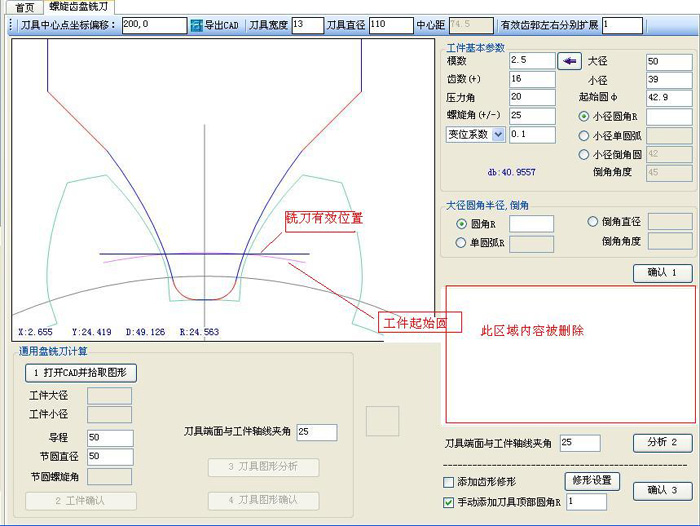Click the 刀具宽度 input field
This screenshot has height=526, width=700.
click(307, 25)
